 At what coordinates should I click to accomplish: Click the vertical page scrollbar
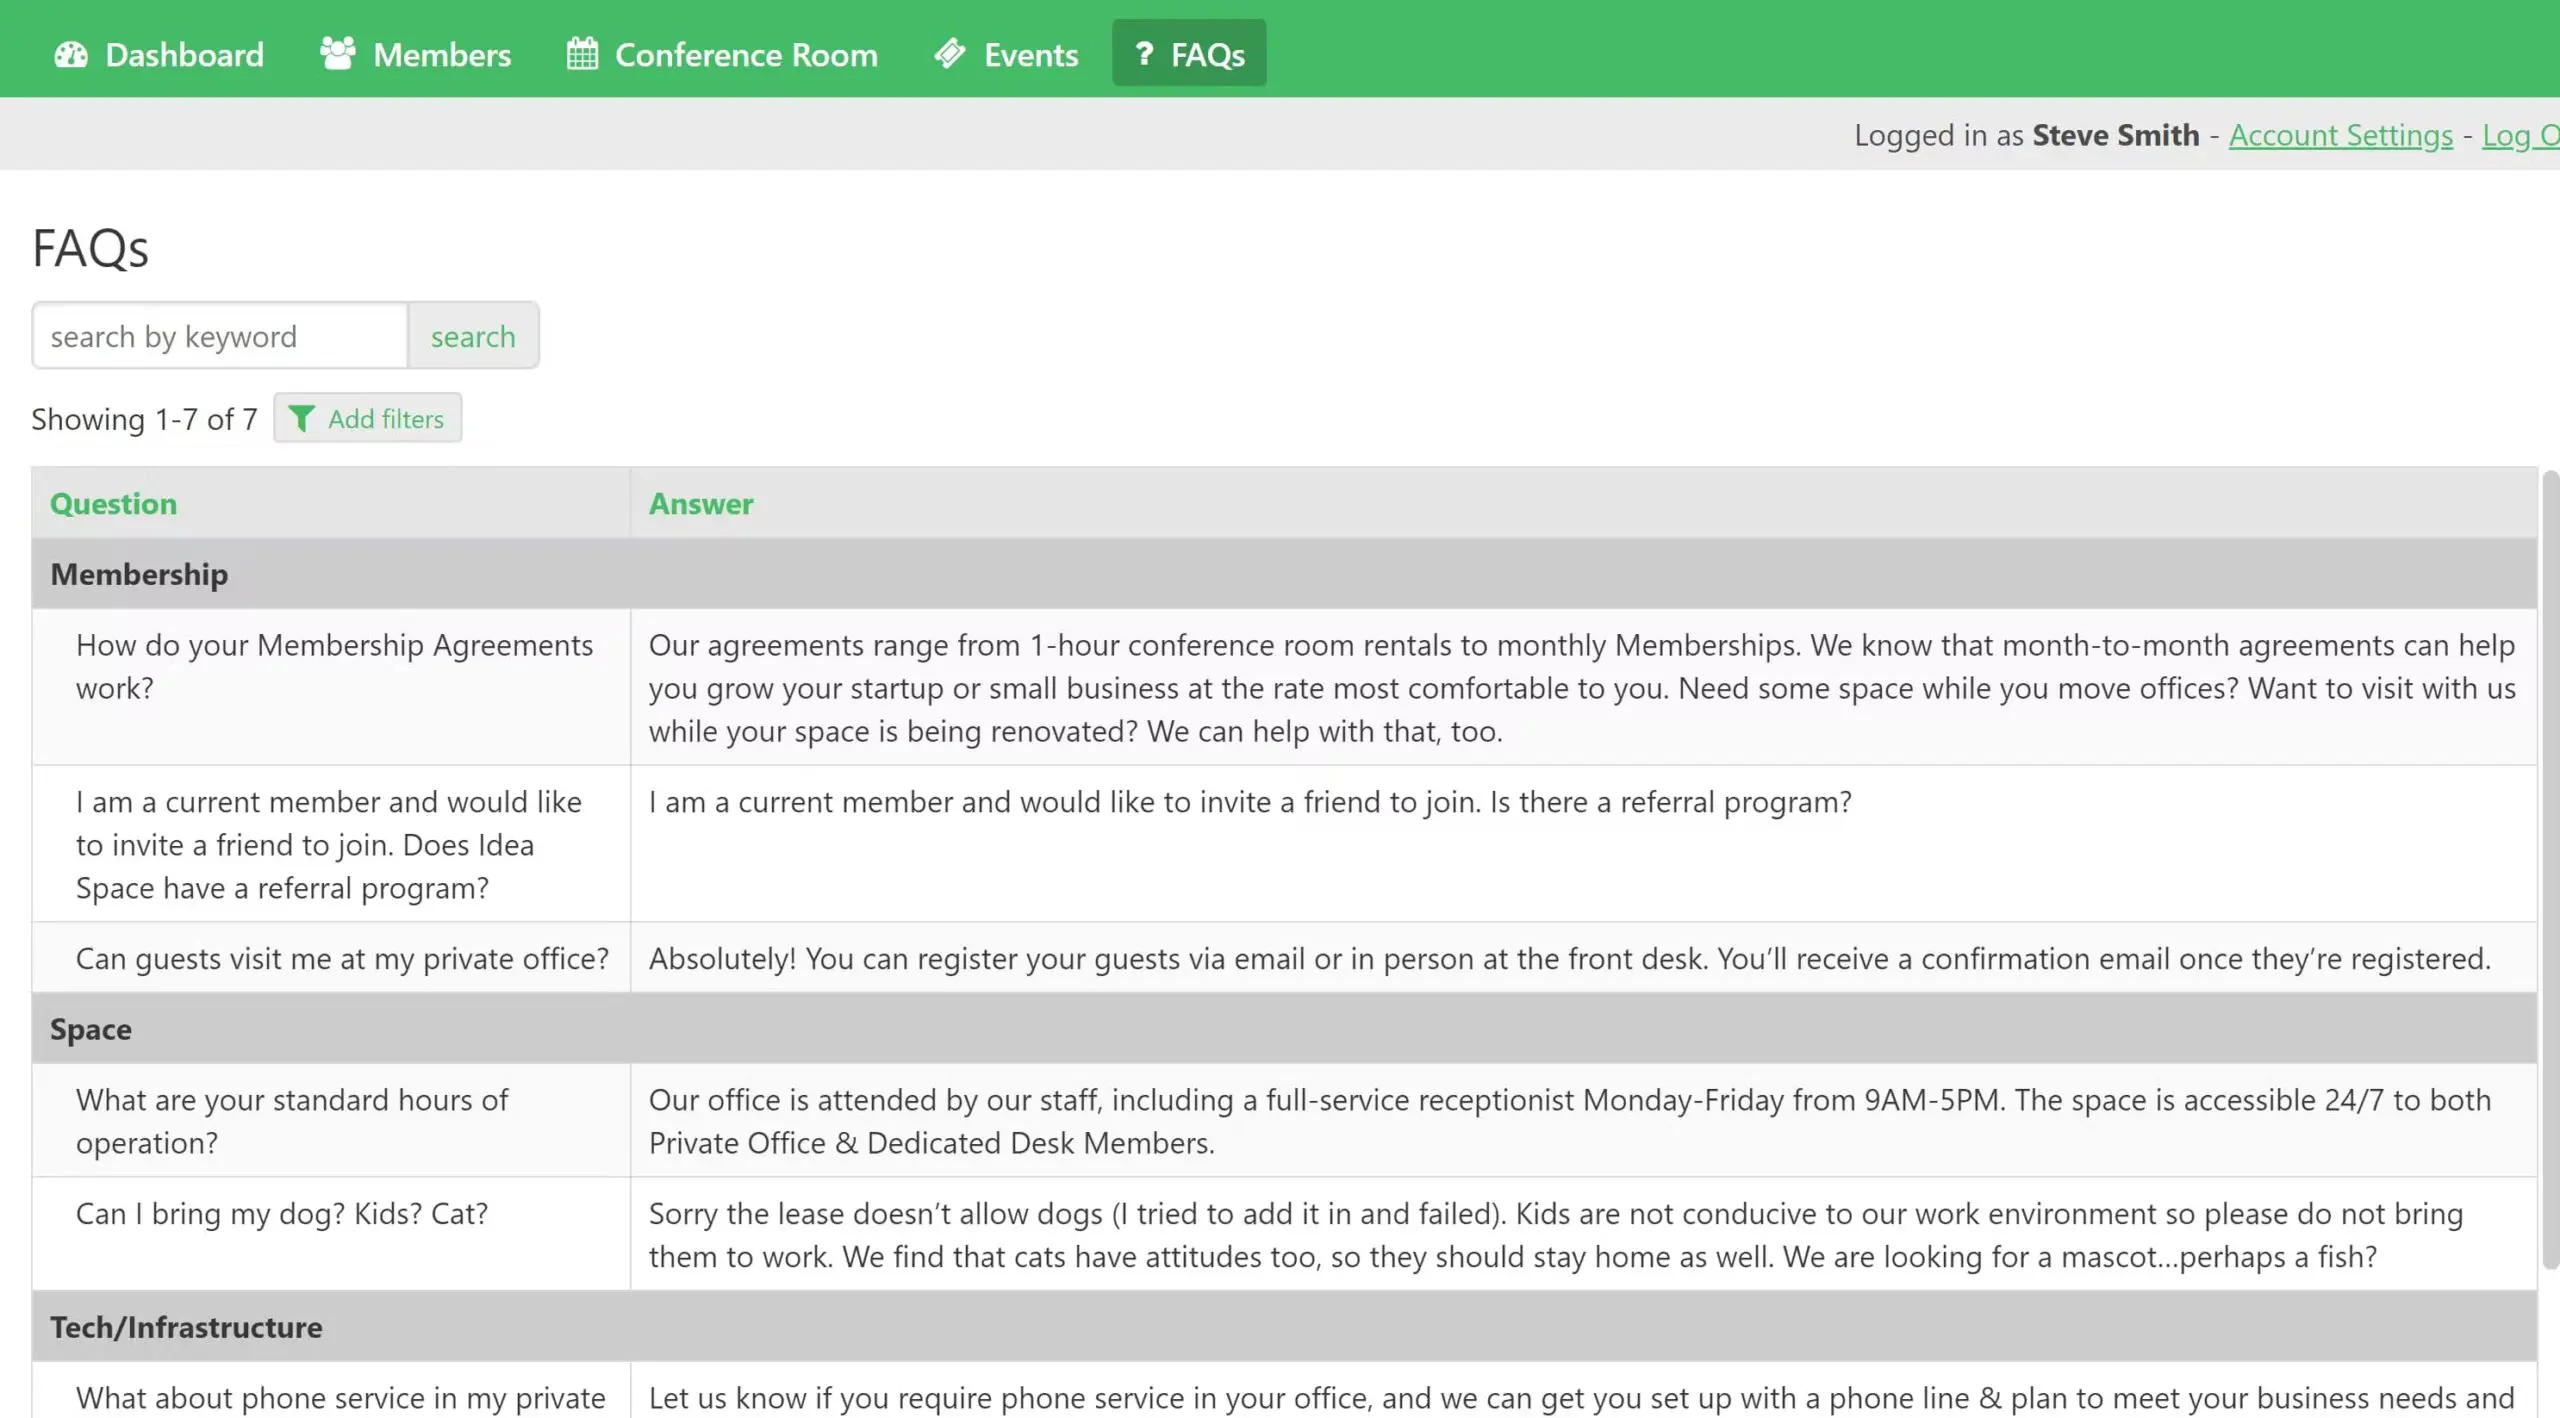2550,870
